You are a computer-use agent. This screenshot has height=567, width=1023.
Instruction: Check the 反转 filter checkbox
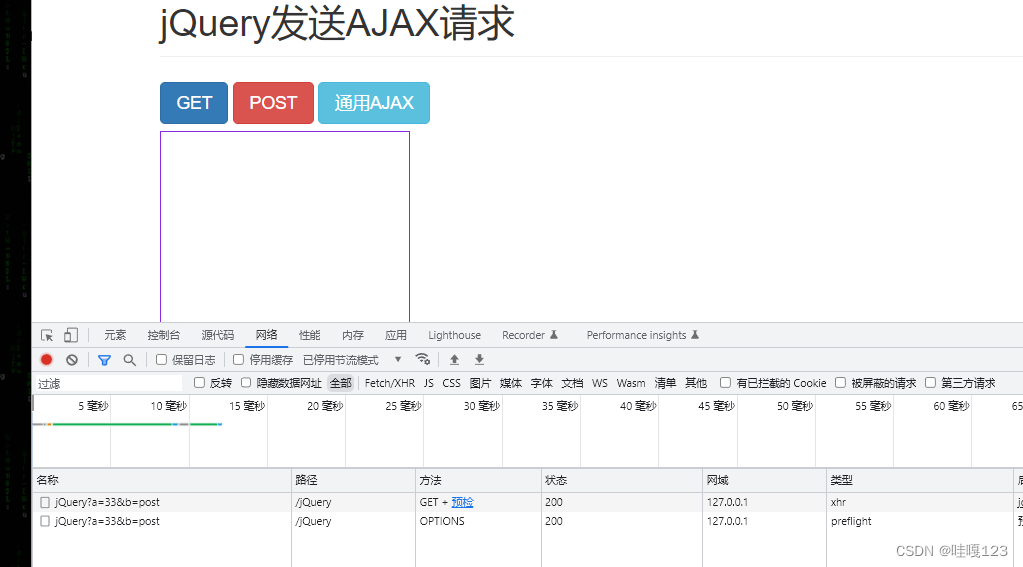[200, 383]
